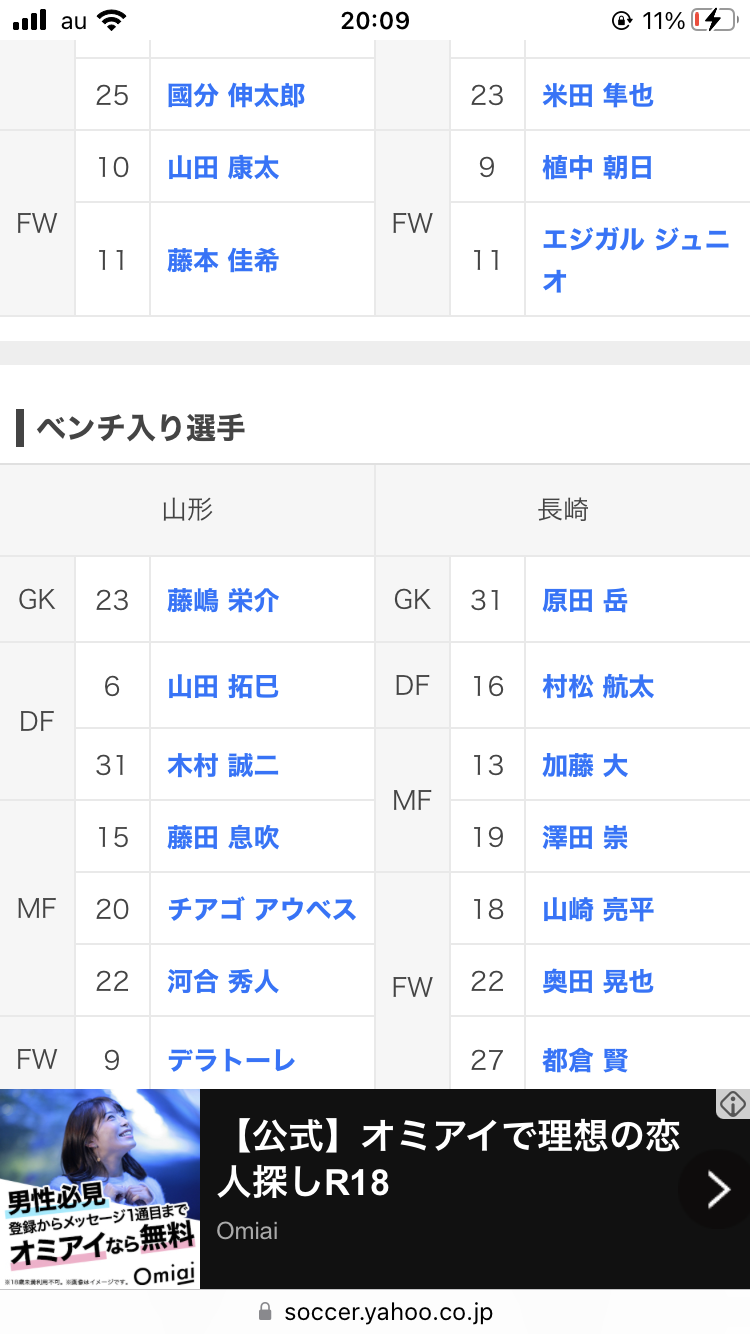Open player 國分 伸太郎 profile link
The width and height of the screenshot is (750, 1334).
pyautogui.click(x=236, y=95)
